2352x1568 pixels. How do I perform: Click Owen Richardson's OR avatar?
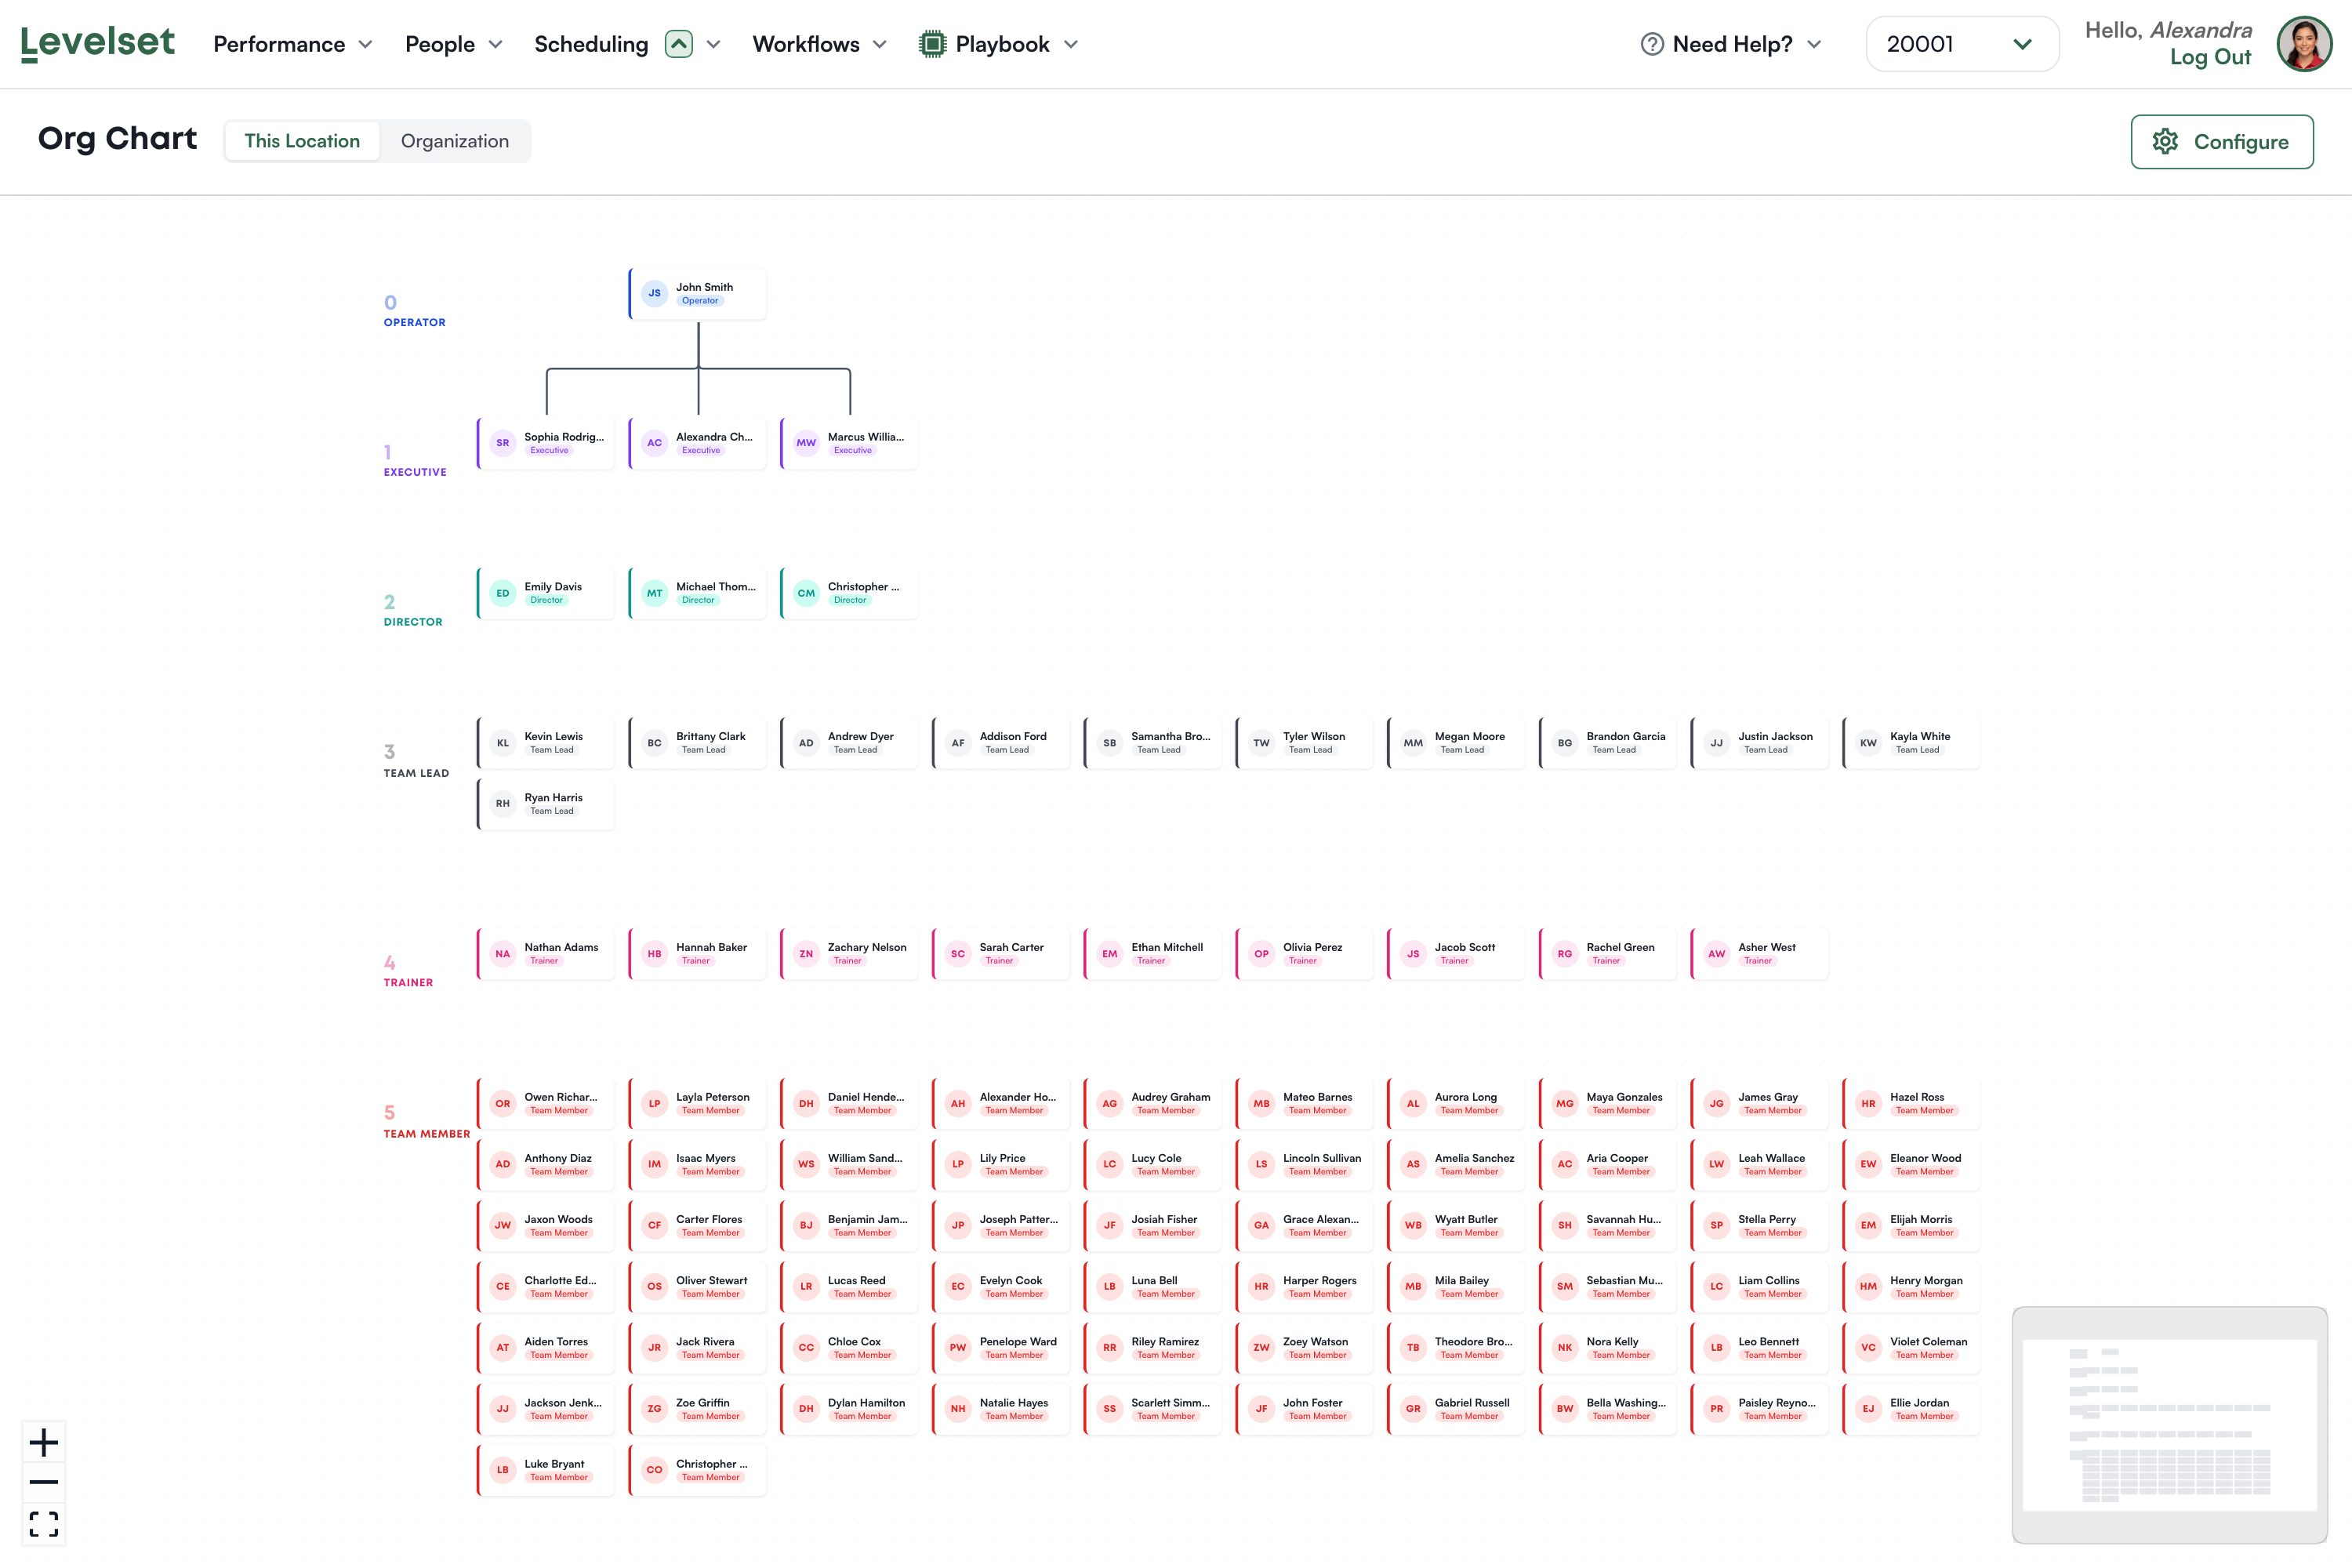coord(503,1103)
